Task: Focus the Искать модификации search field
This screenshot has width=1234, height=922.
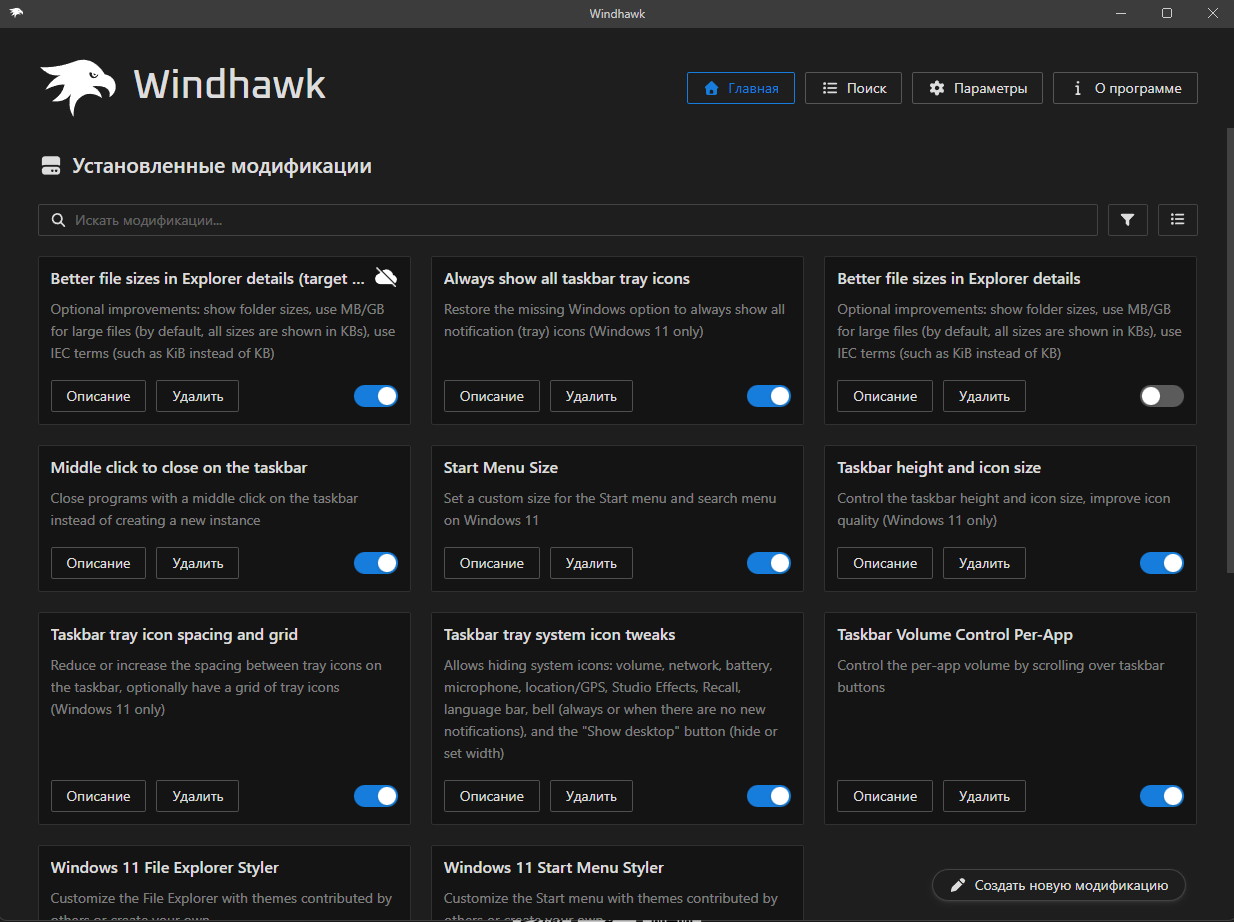Action: point(567,220)
